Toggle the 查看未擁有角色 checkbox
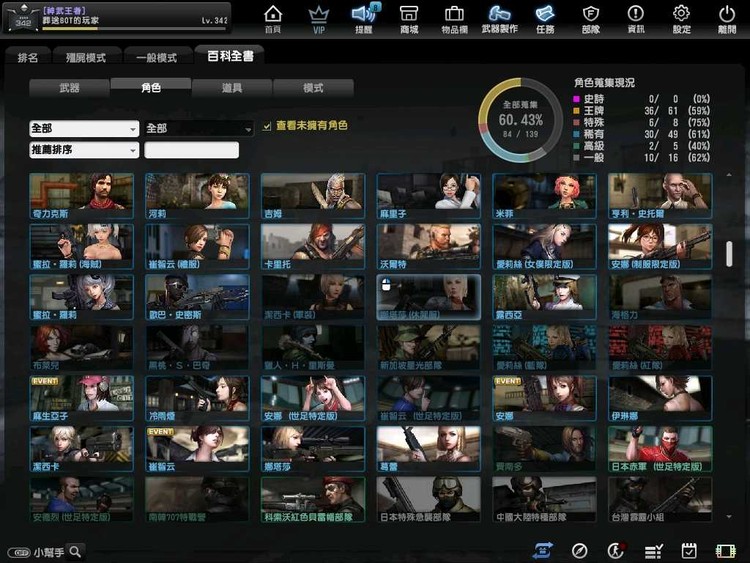 (267, 126)
